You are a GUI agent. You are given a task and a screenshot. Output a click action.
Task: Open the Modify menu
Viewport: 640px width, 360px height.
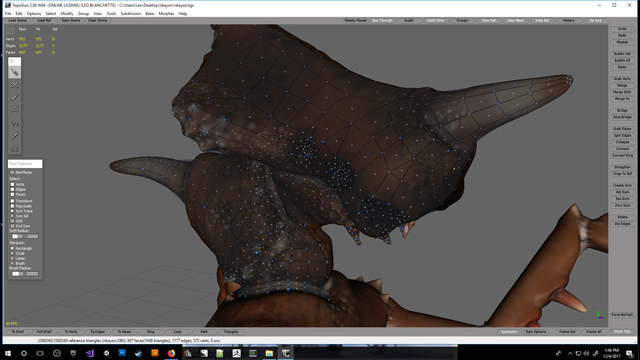pyautogui.click(x=67, y=13)
